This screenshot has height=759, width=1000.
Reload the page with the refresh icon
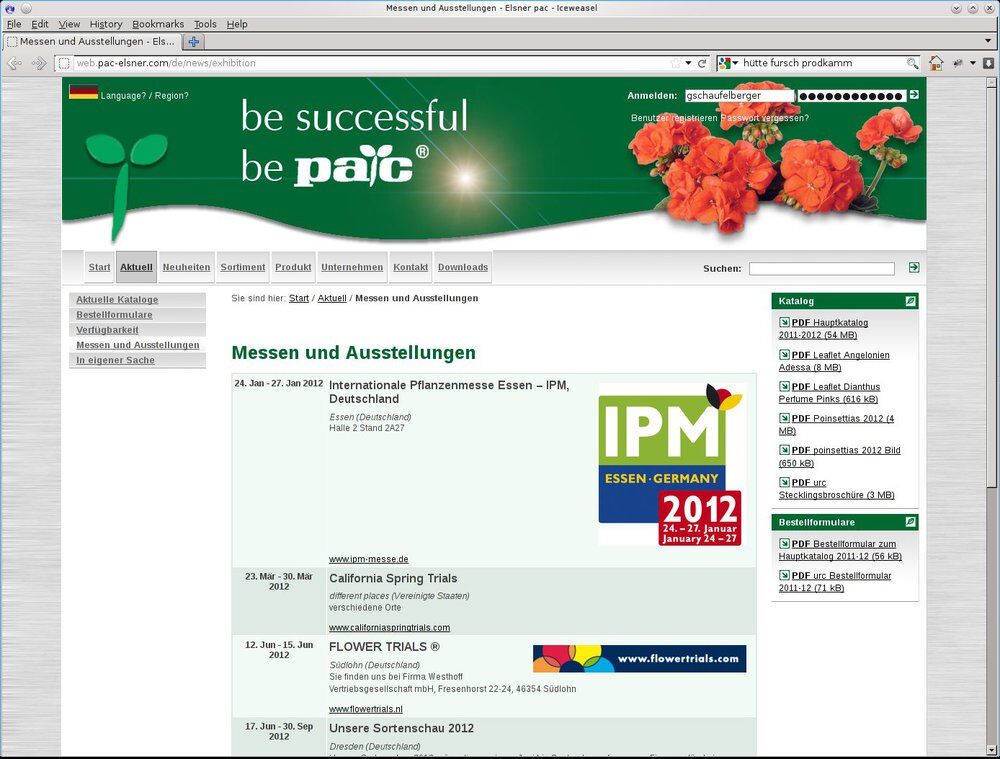click(x=702, y=63)
